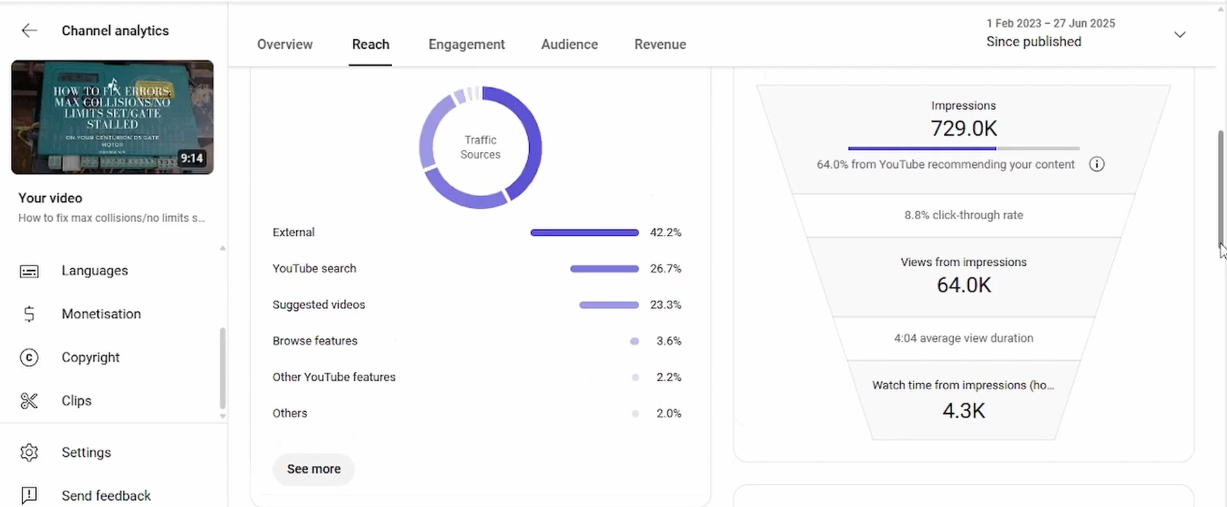
Task: Click the Clips scissors icon
Action: tap(29, 401)
